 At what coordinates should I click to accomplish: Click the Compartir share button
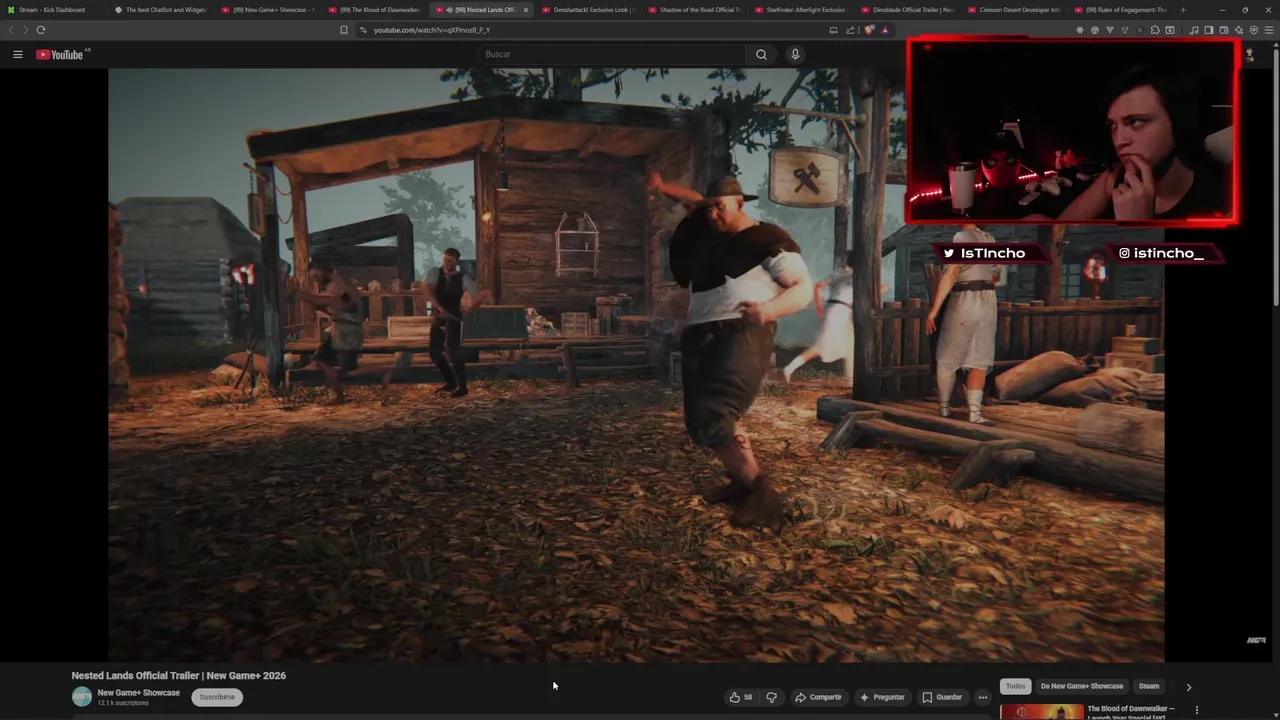pyautogui.click(x=818, y=697)
